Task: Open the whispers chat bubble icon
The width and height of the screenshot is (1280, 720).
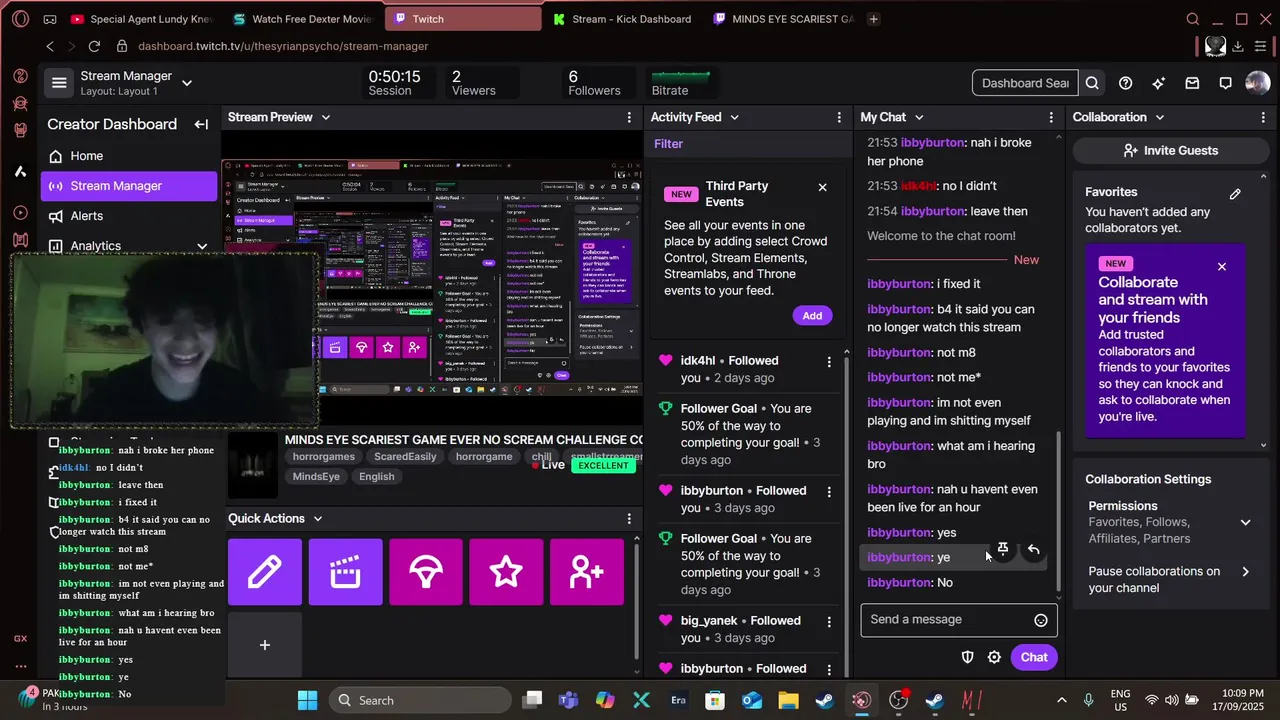Action: [x=1225, y=83]
